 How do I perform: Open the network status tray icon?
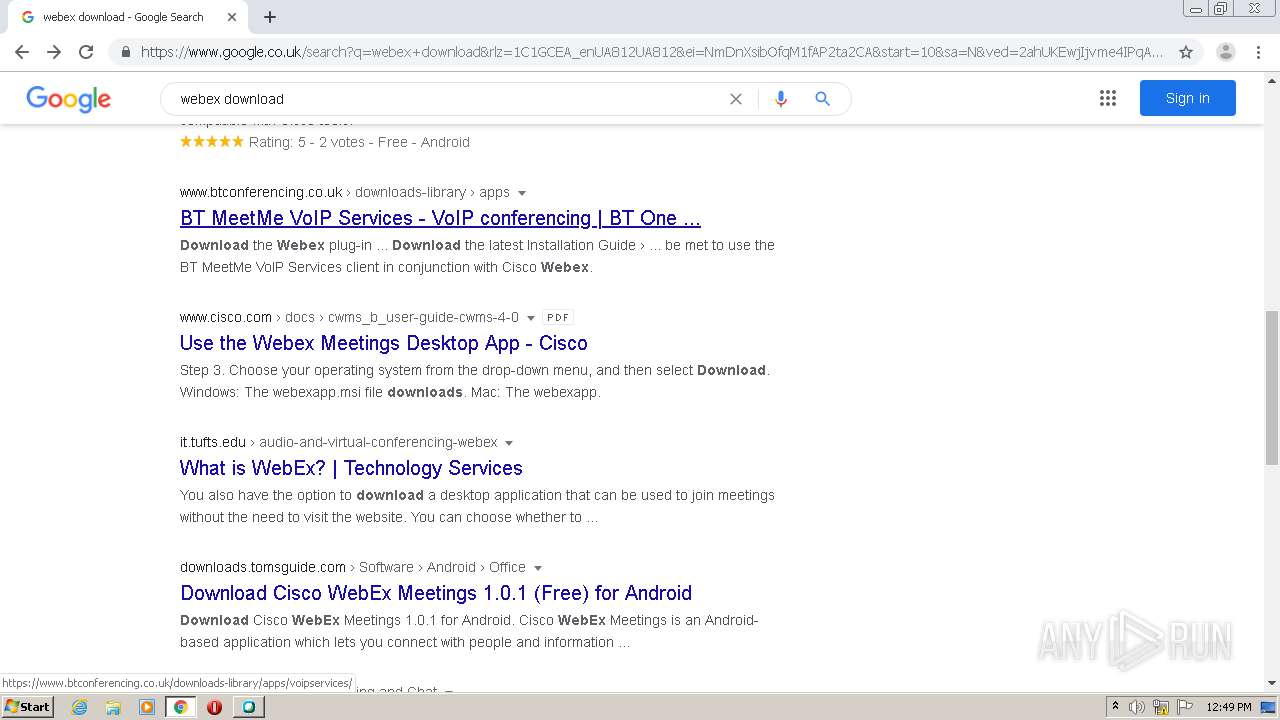[x=1161, y=707]
